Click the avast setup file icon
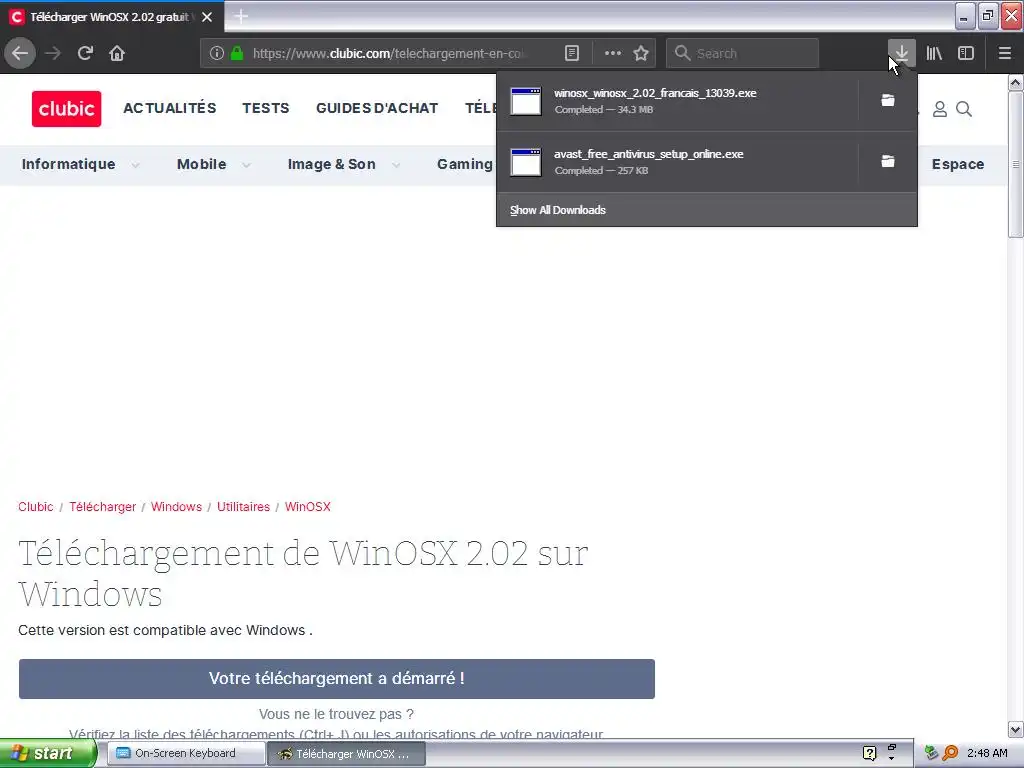The width and height of the screenshot is (1024, 768). [526, 162]
